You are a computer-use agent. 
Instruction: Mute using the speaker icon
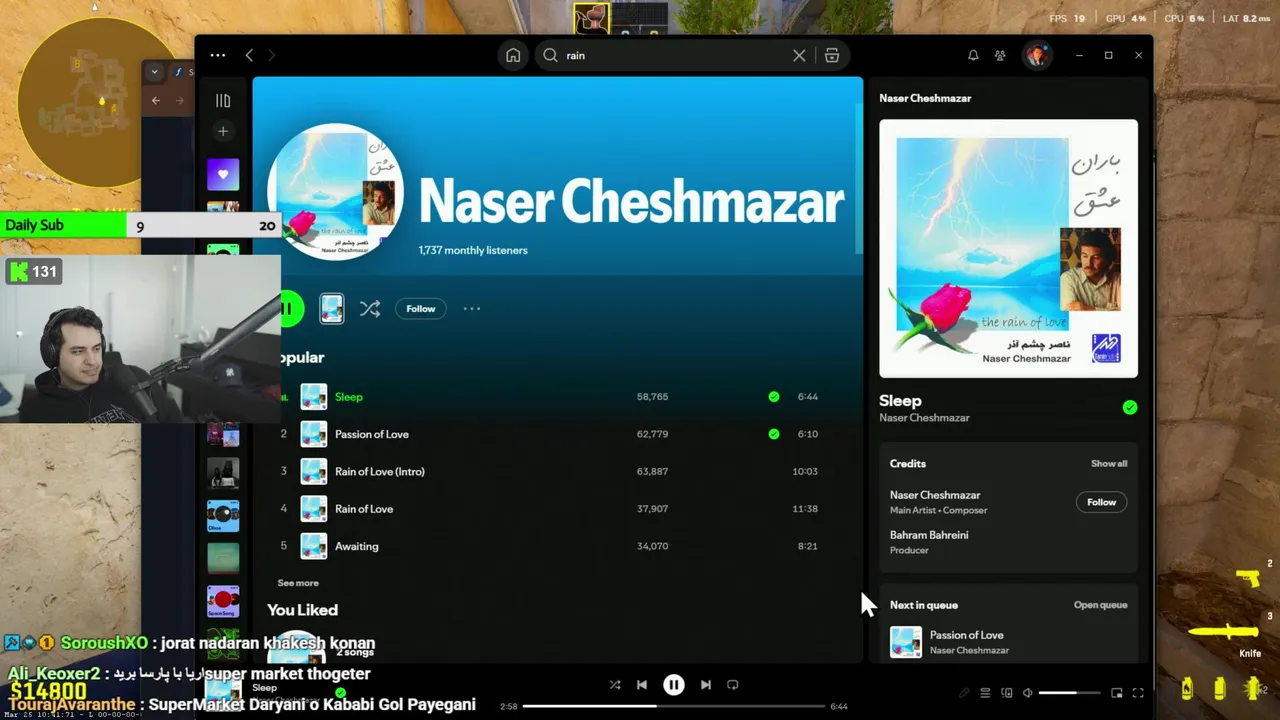point(1027,693)
